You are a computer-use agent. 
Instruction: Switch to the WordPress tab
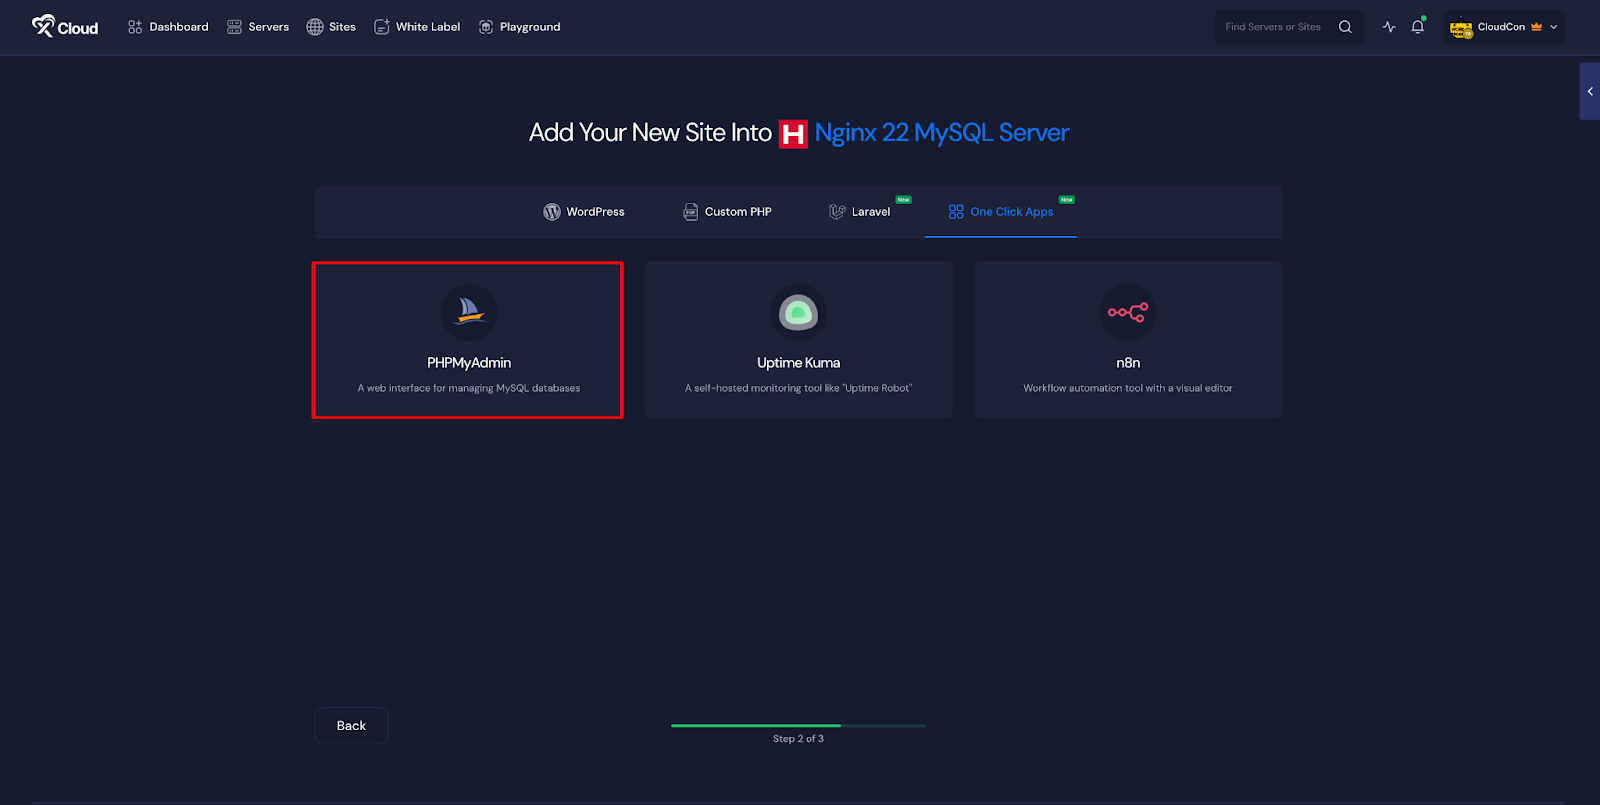coord(584,212)
